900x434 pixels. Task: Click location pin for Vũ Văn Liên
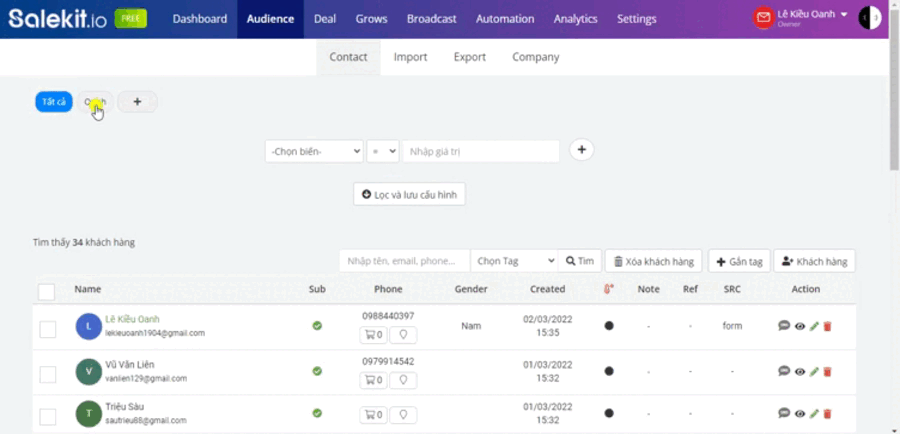click(x=403, y=380)
